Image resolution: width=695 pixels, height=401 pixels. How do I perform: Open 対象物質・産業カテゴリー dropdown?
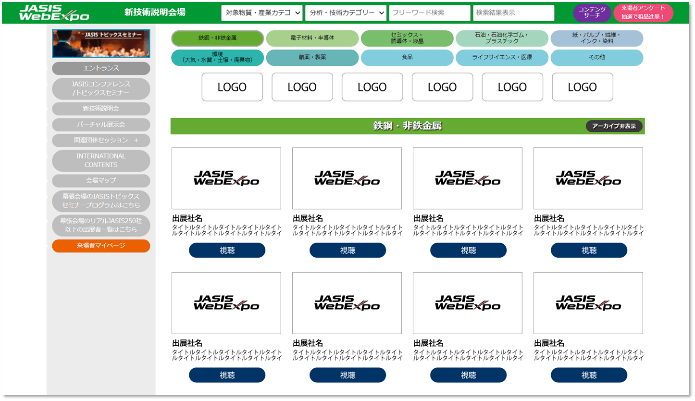click(x=262, y=13)
